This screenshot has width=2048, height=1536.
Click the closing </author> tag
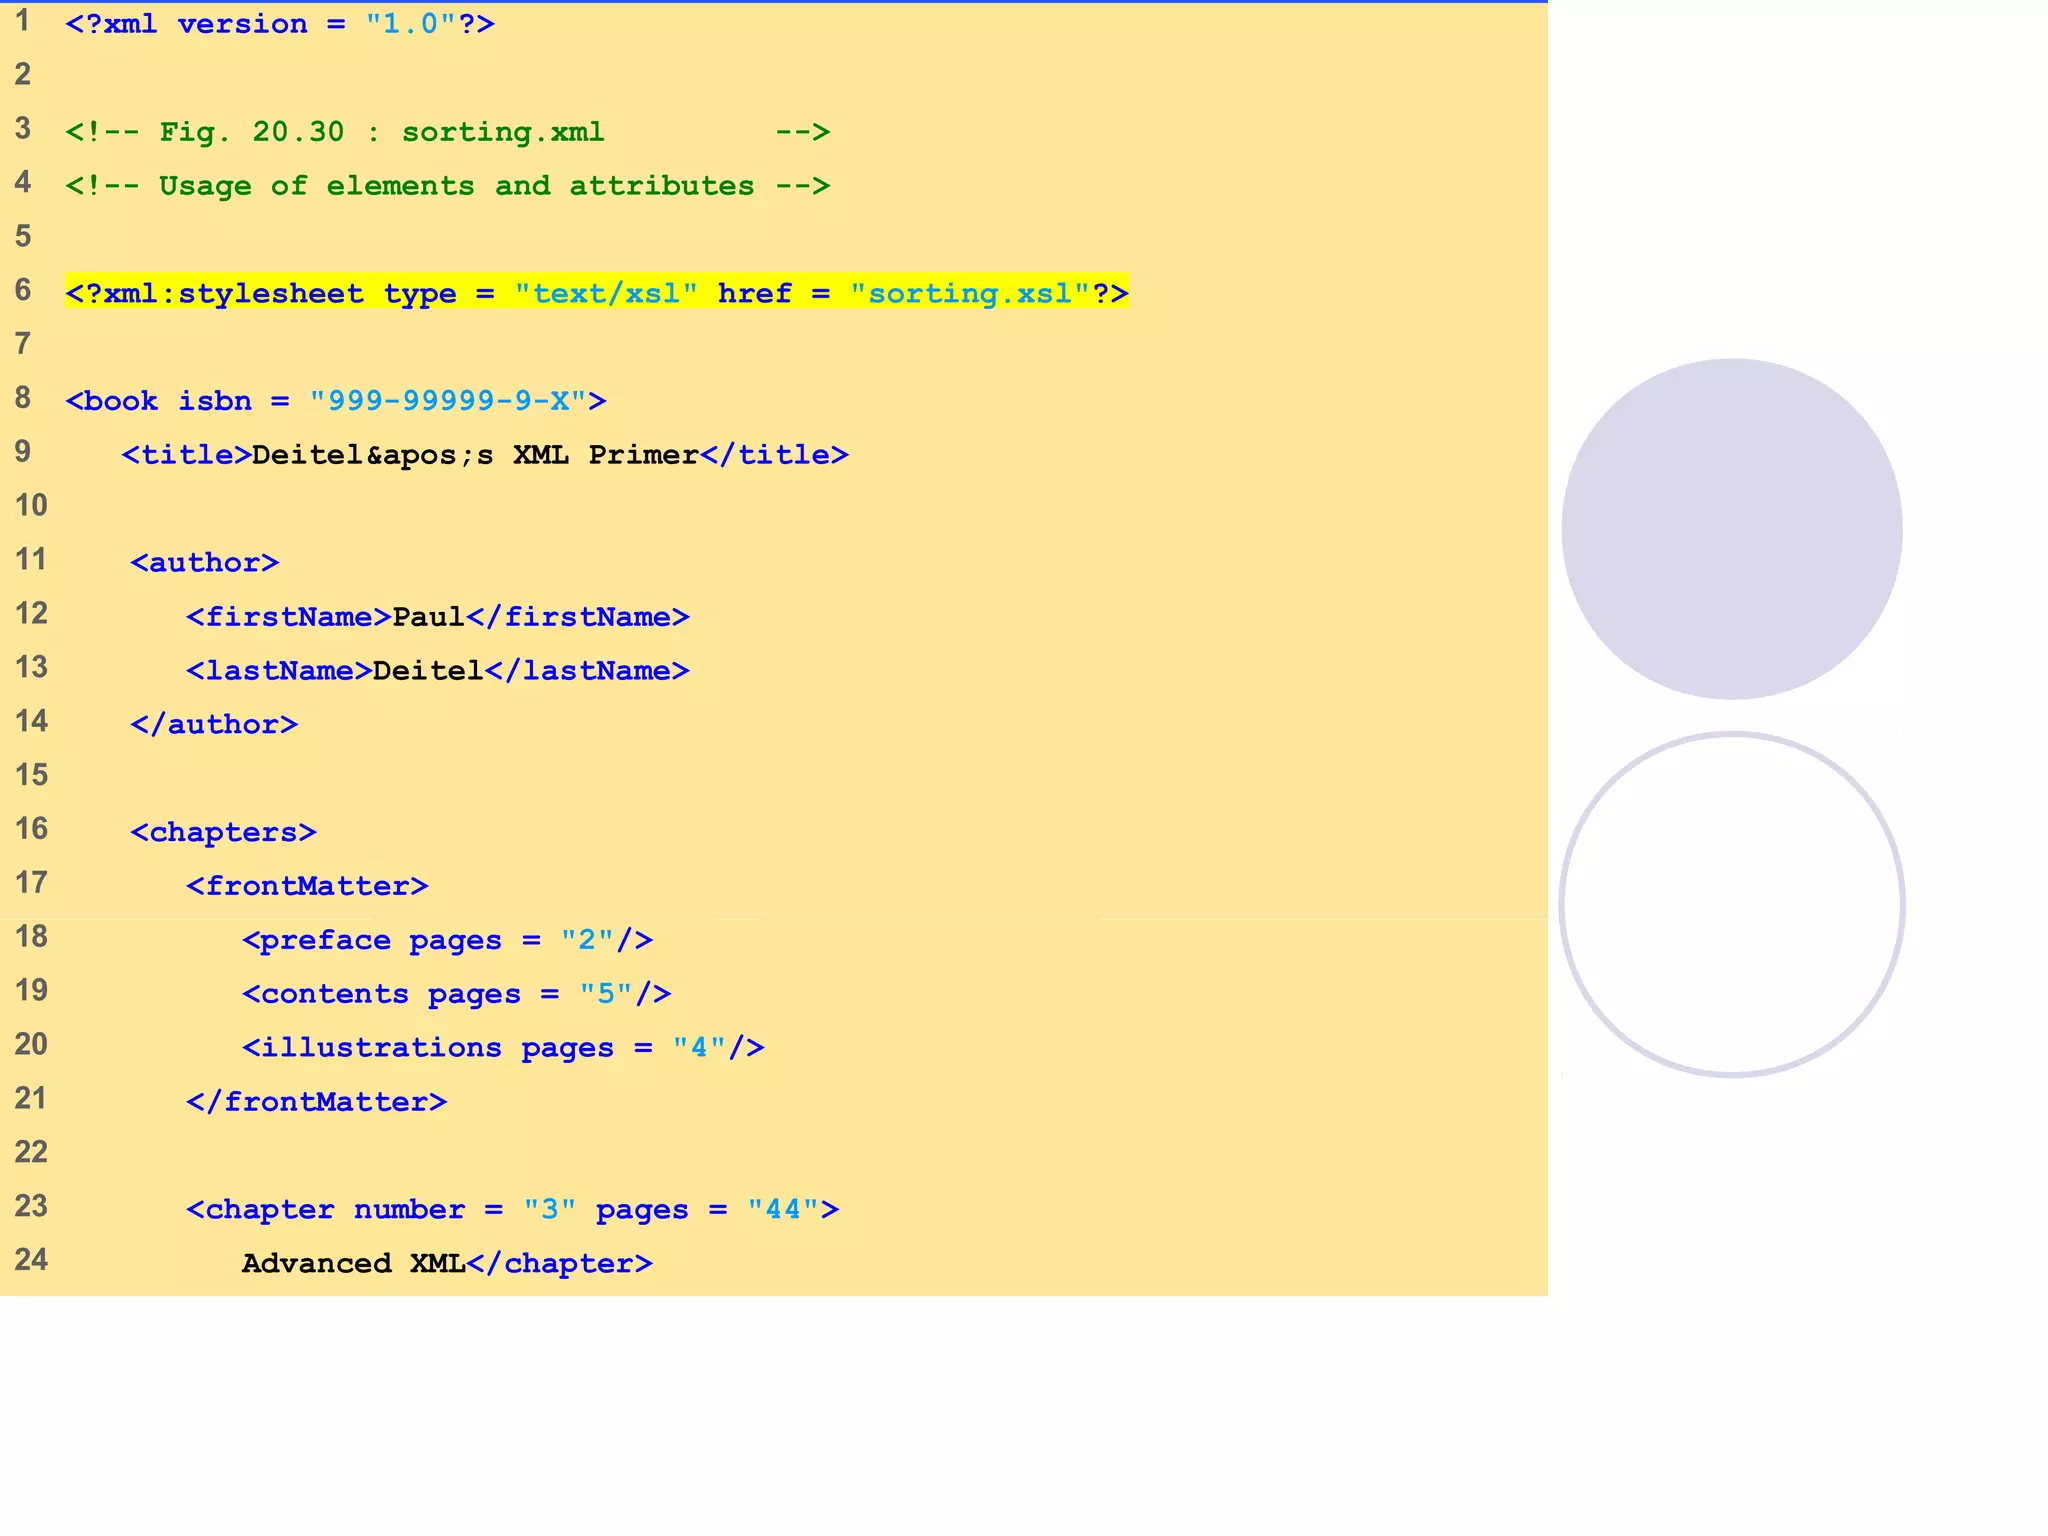(214, 725)
